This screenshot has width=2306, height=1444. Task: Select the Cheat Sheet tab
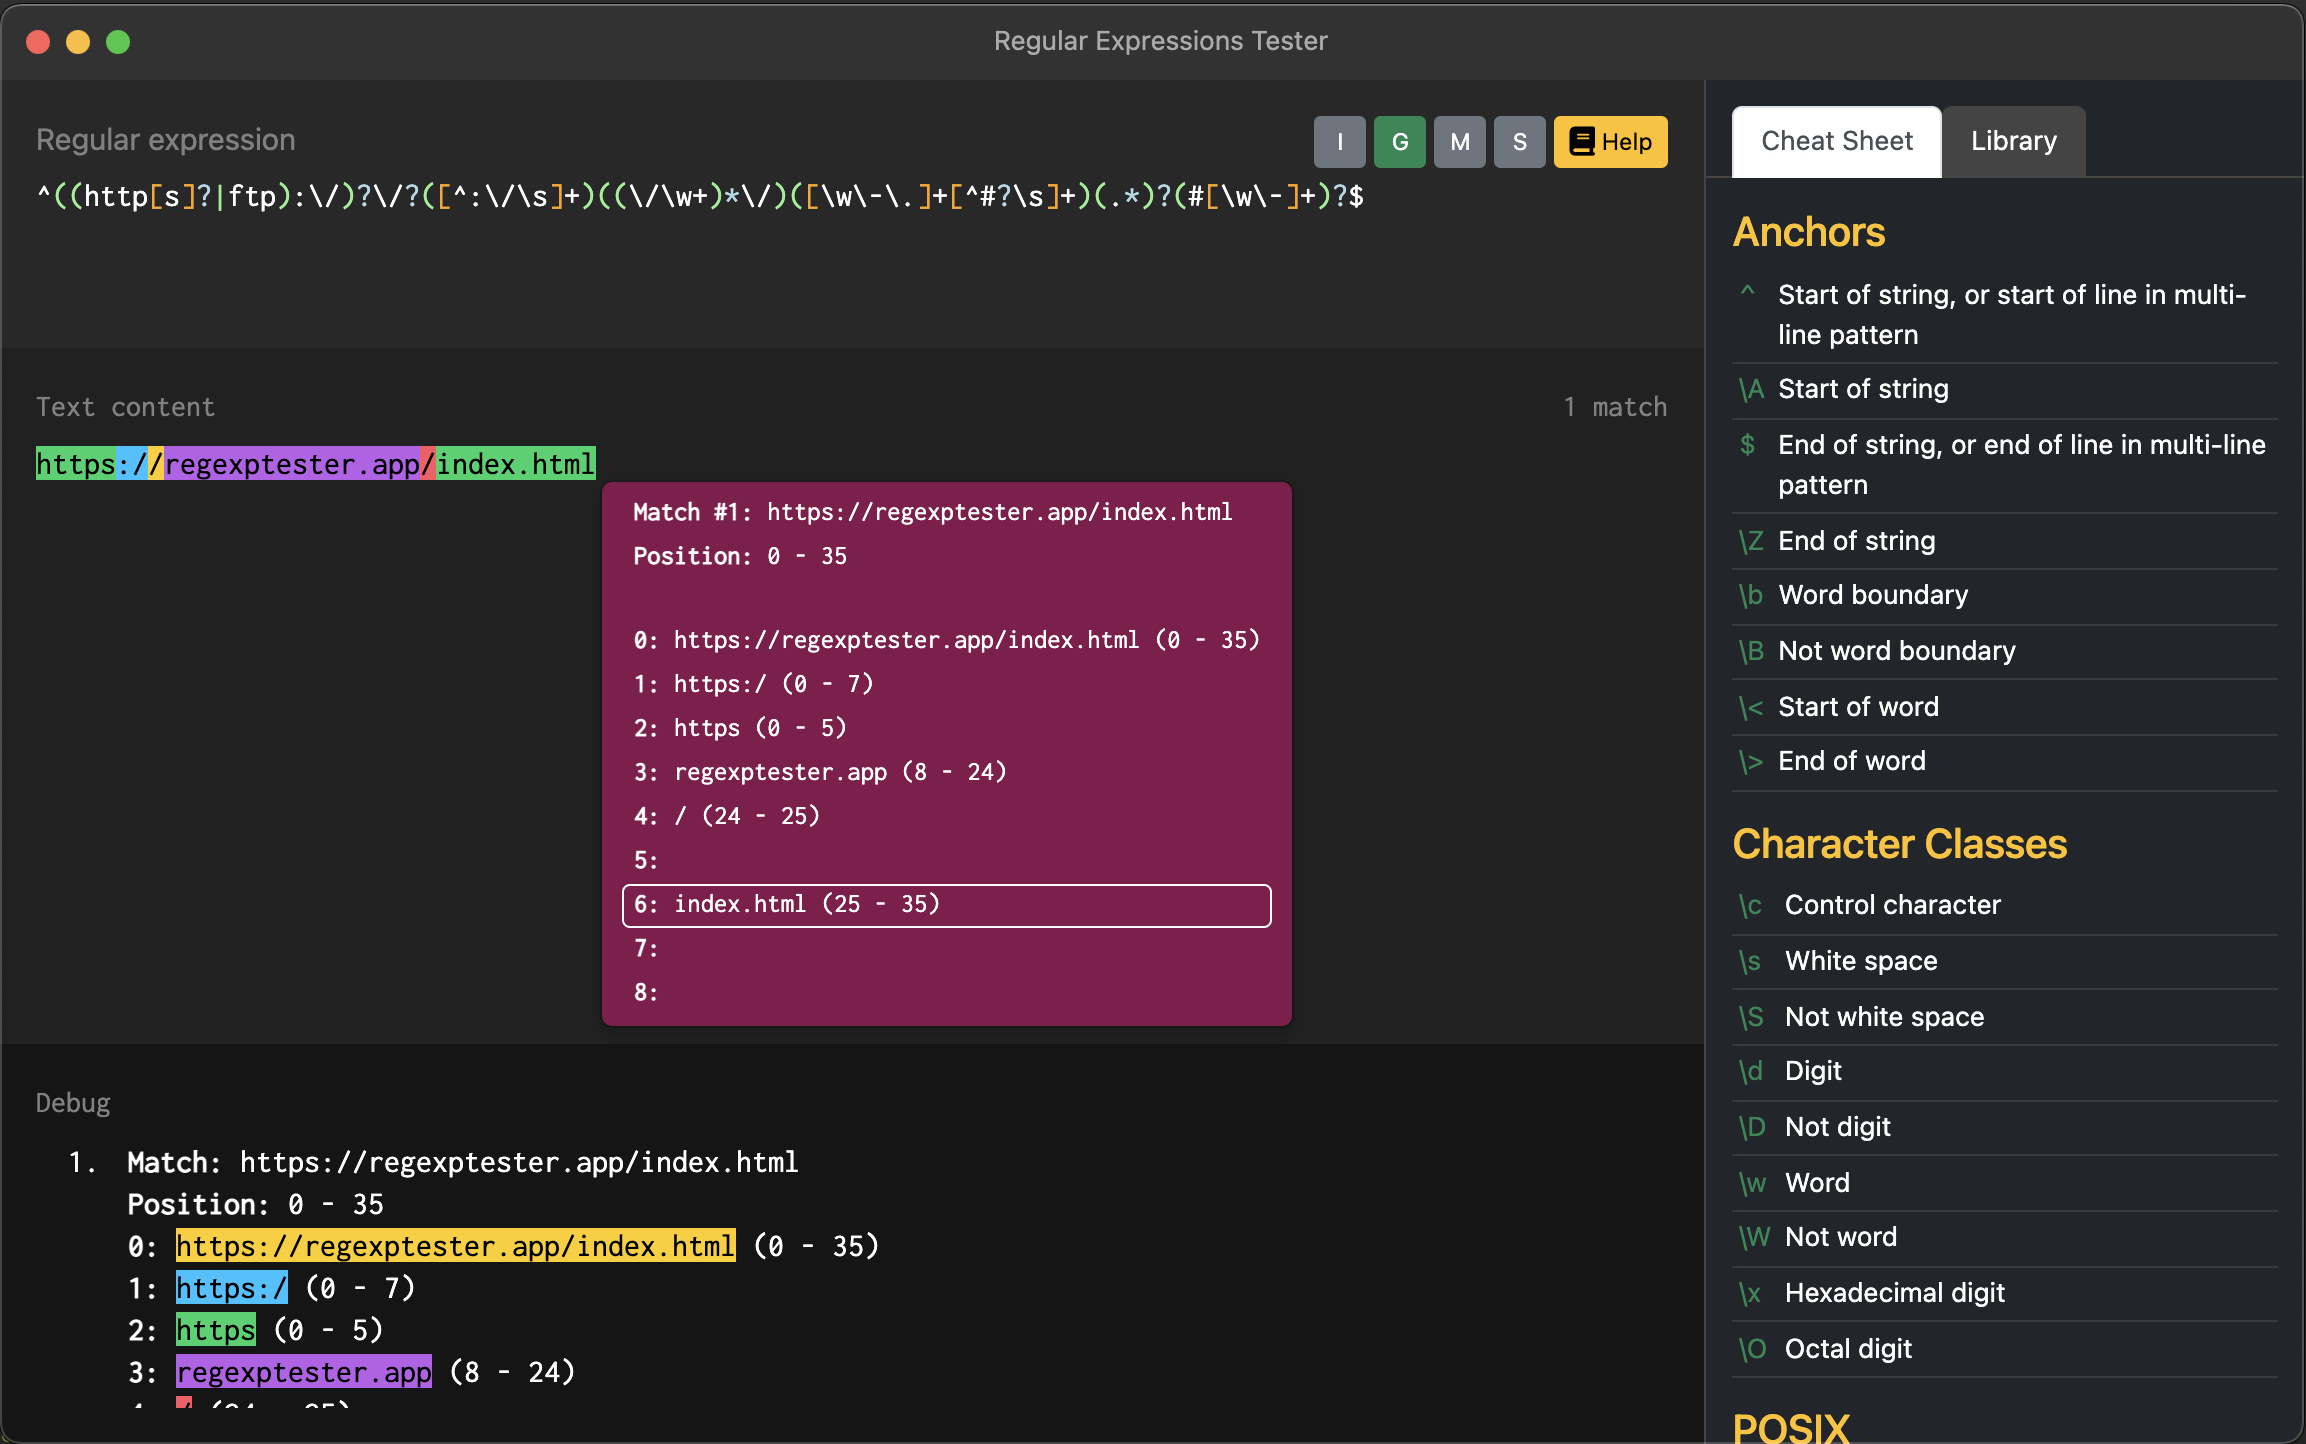(x=1836, y=142)
